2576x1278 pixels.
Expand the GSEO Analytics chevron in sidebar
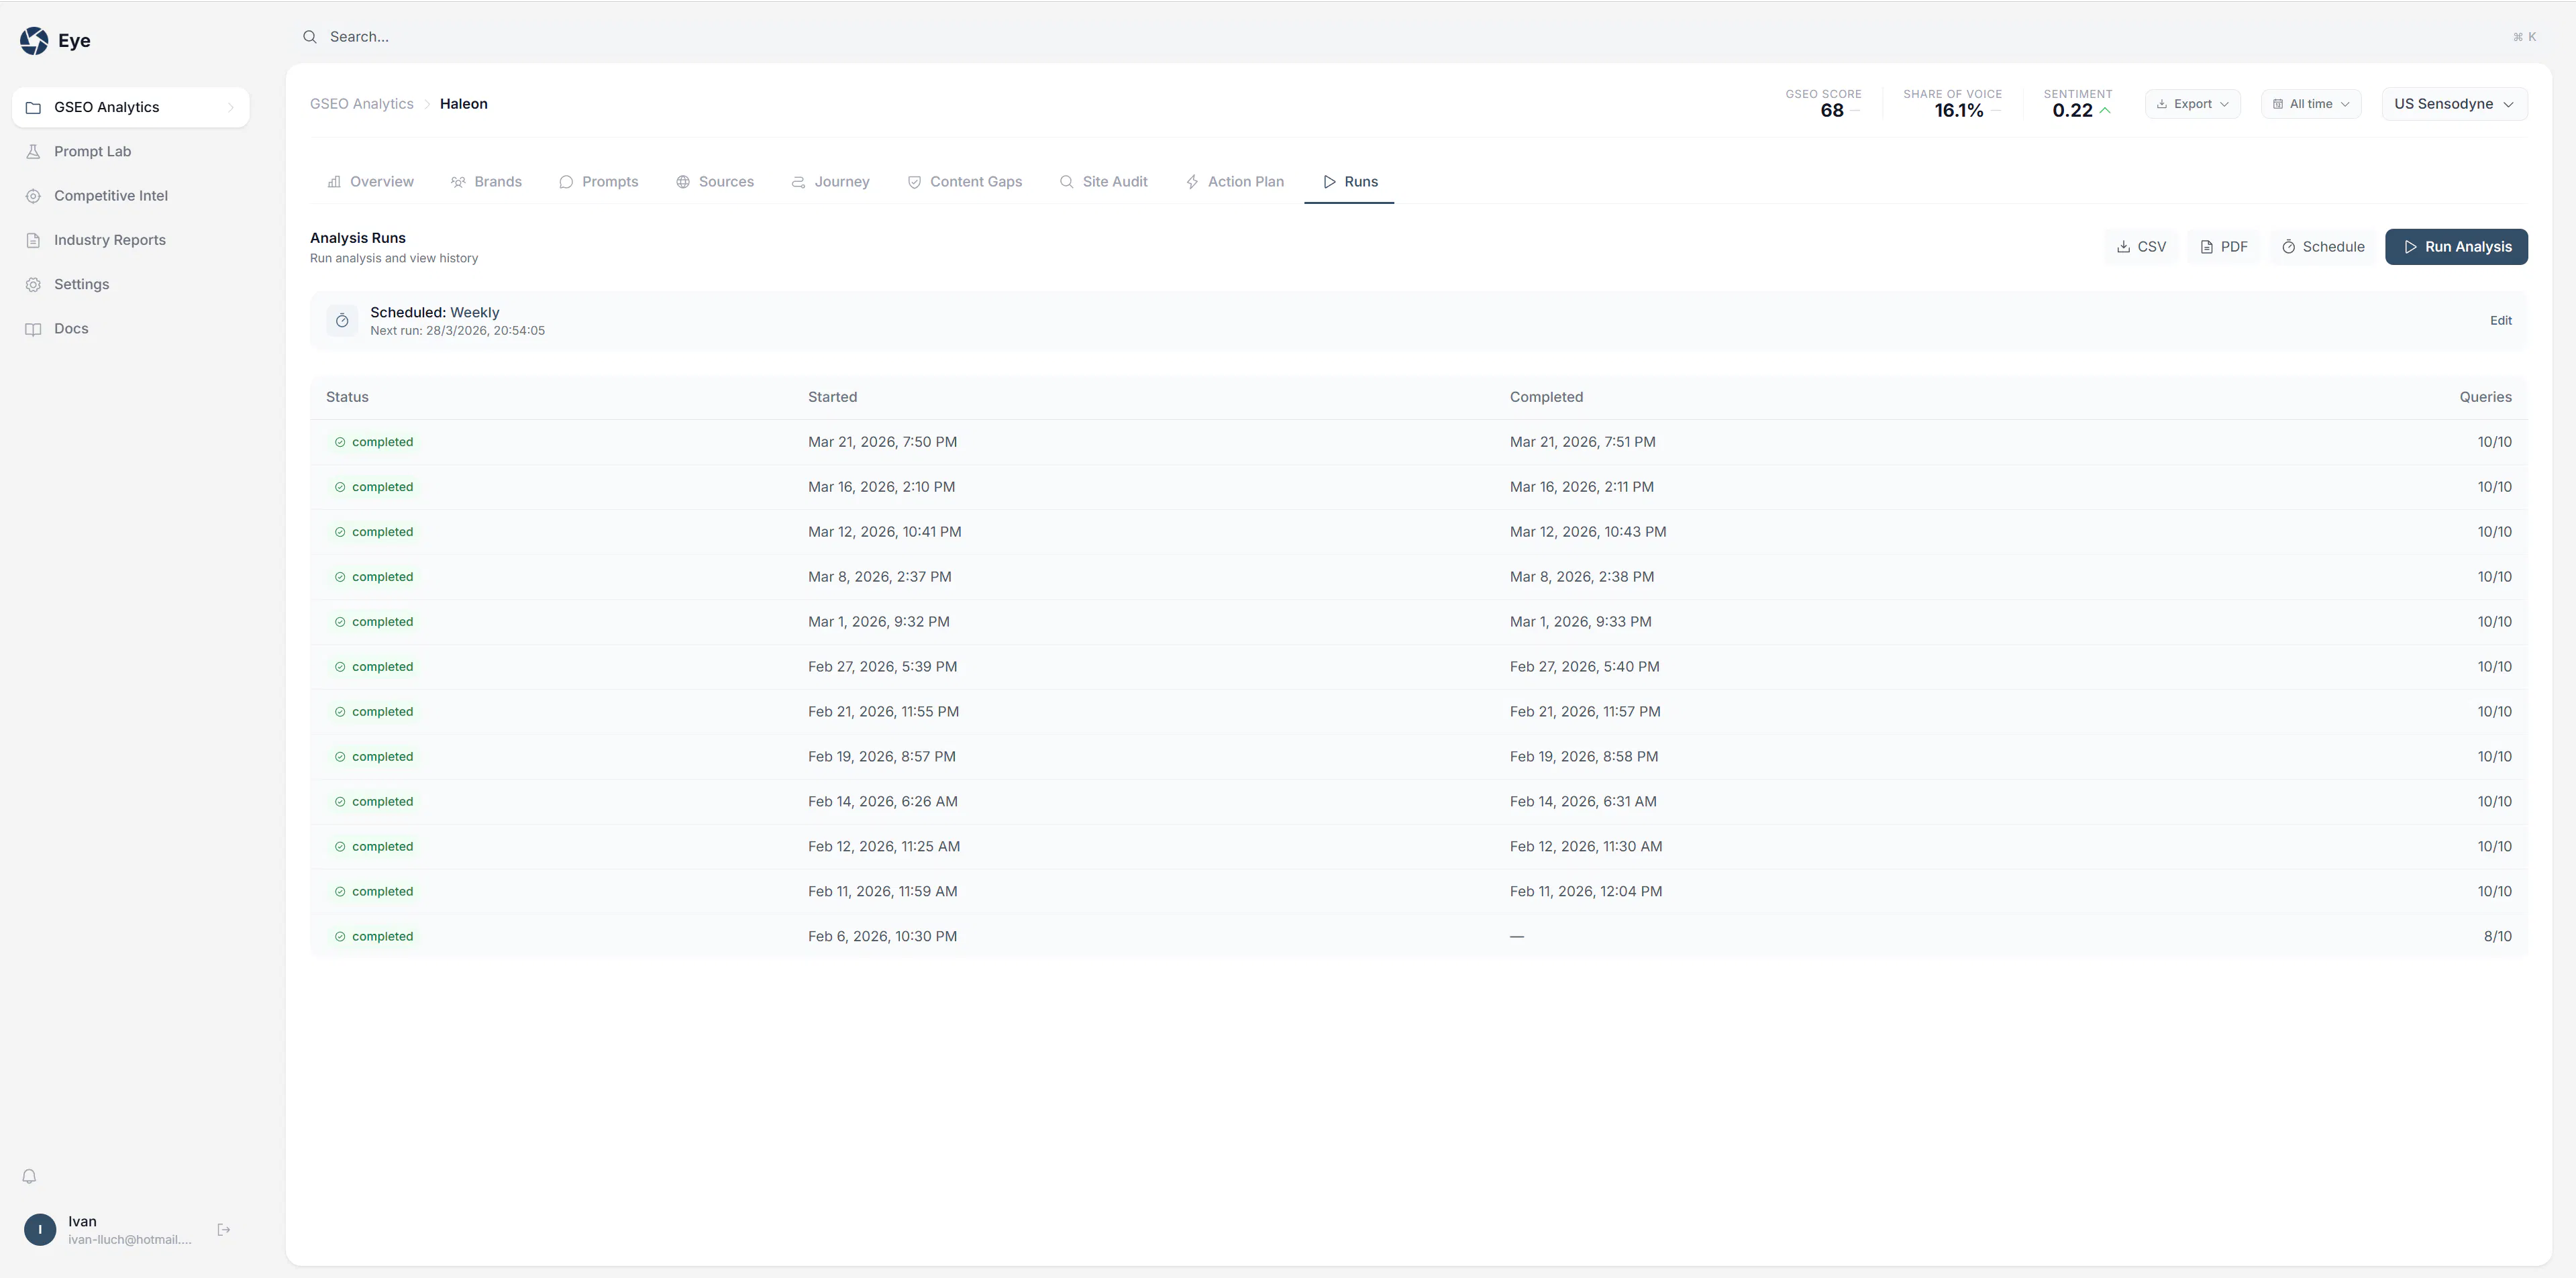coord(231,108)
